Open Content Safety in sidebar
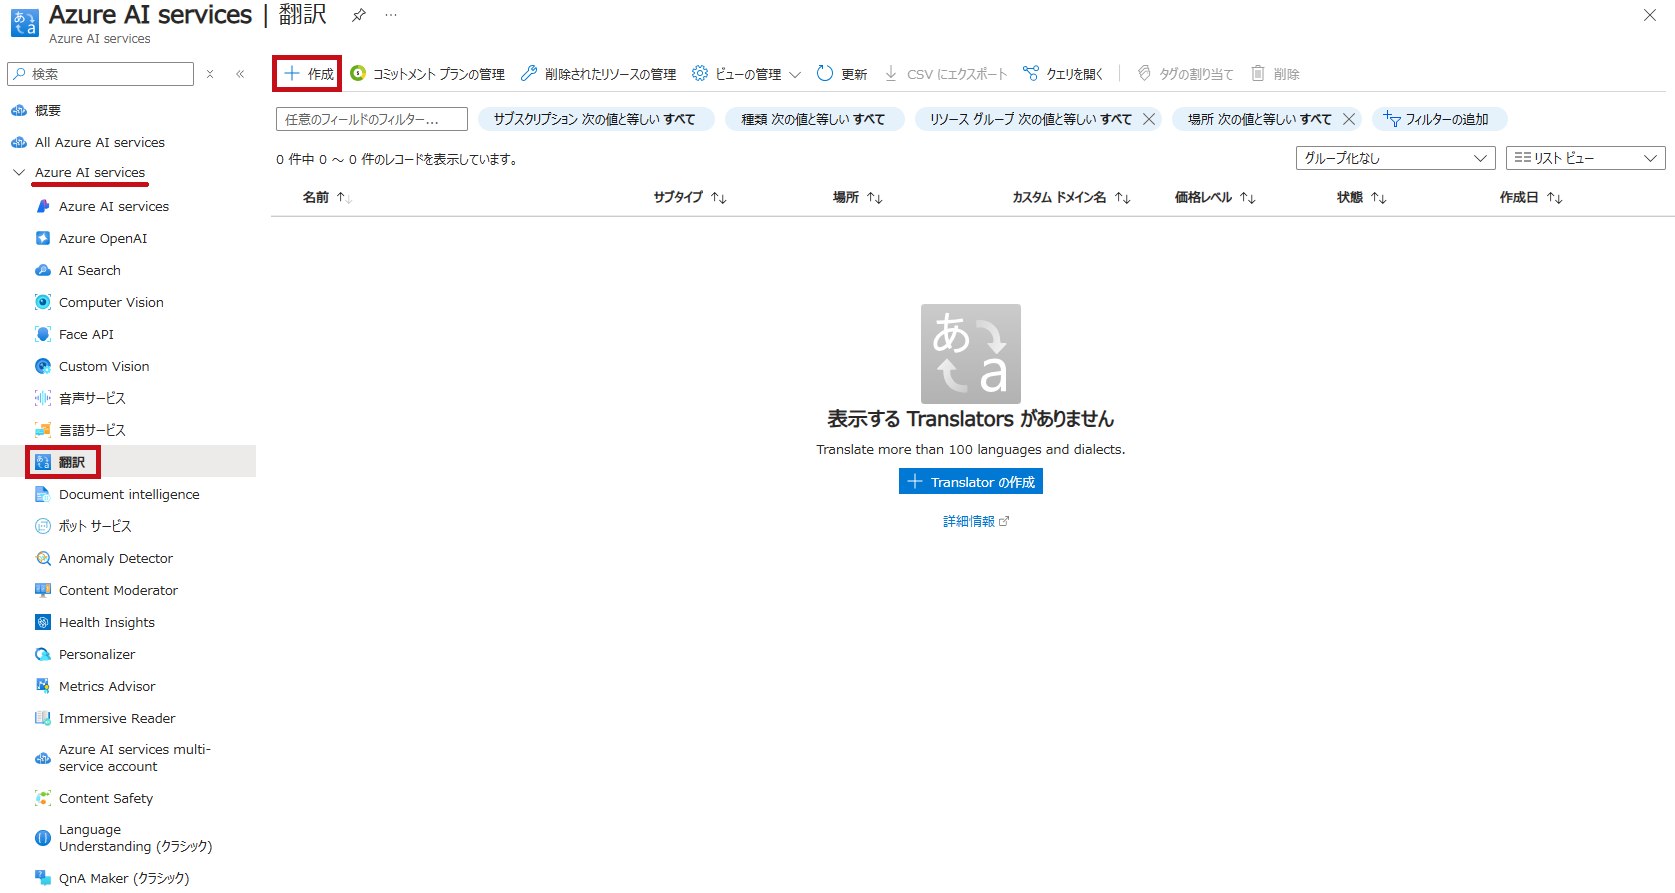Viewport: 1675px width, 893px height. (x=106, y=798)
